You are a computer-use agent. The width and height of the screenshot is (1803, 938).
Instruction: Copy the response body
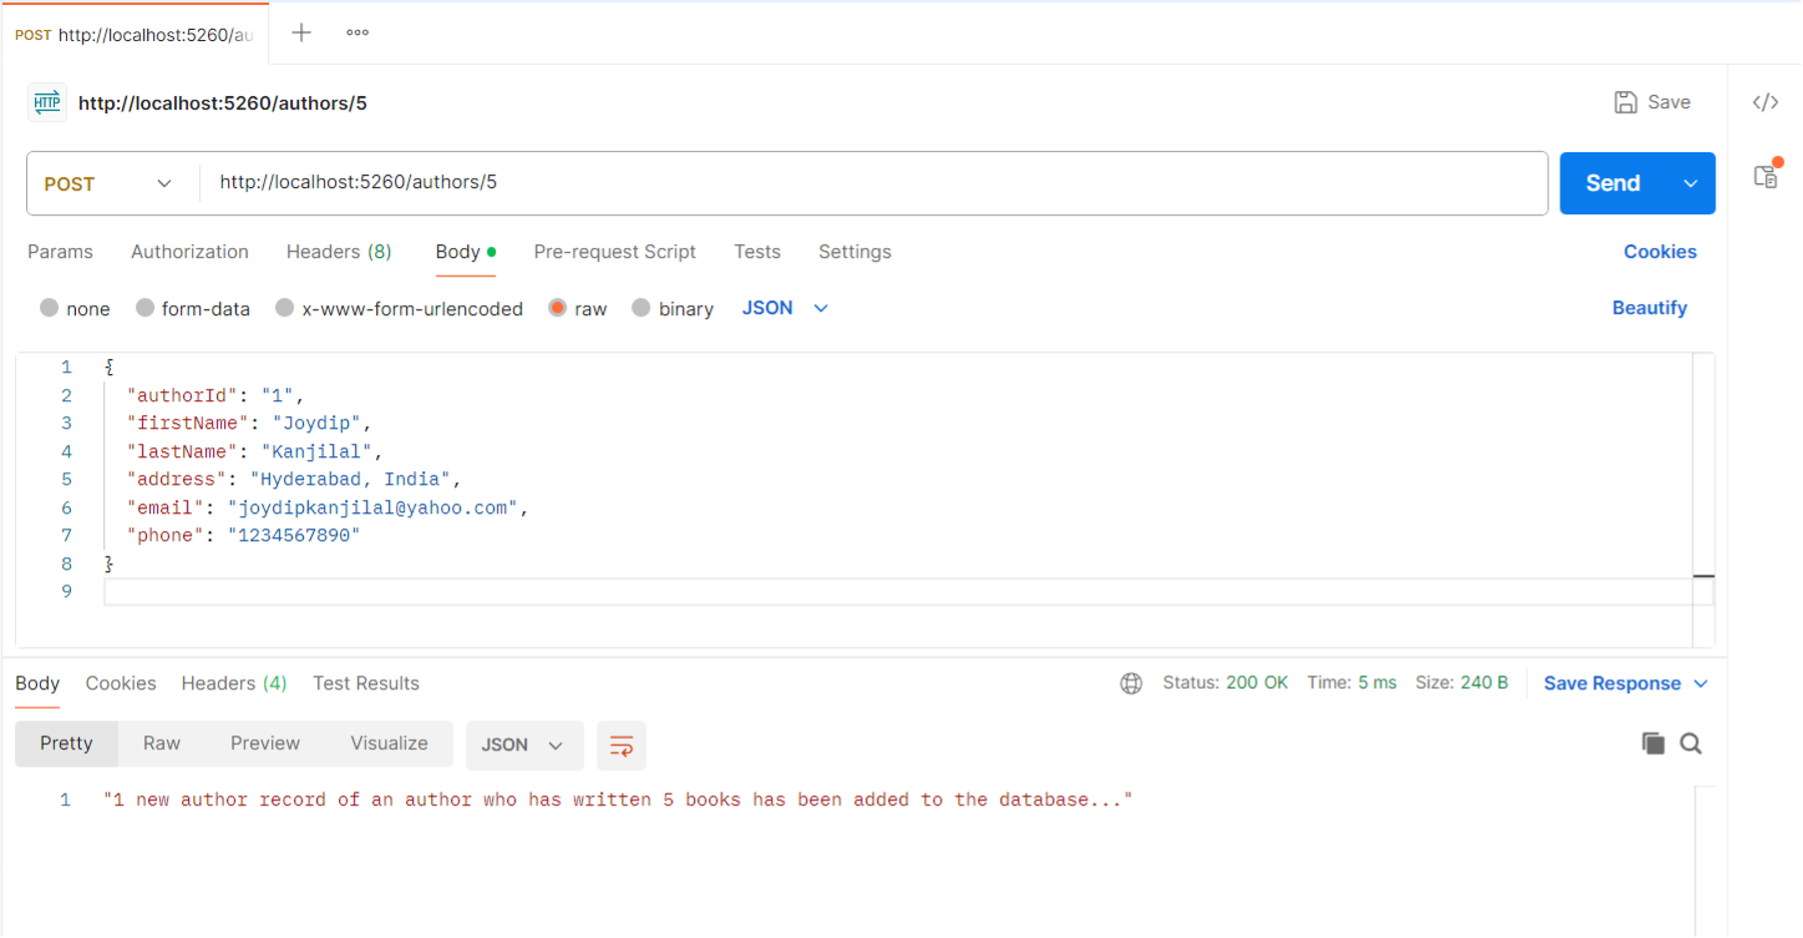[x=1653, y=744]
